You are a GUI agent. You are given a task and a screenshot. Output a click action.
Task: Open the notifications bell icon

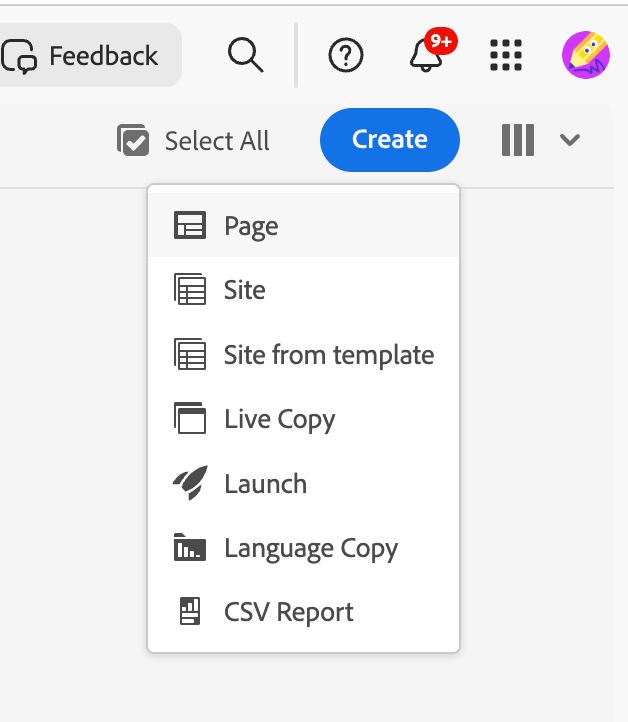click(x=426, y=55)
